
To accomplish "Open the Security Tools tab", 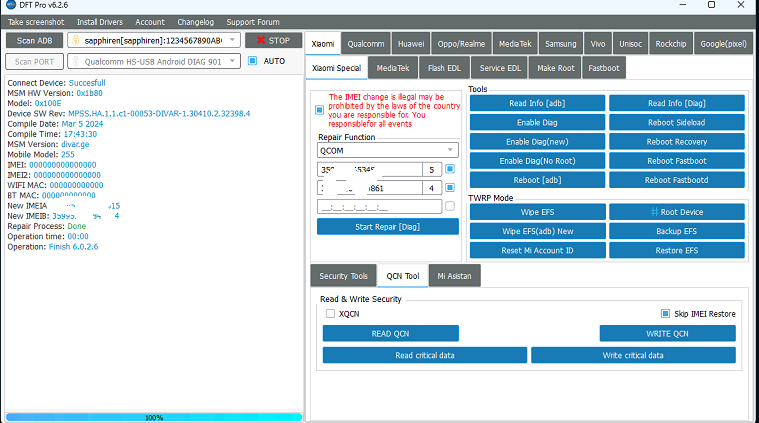I will click(343, 276).
